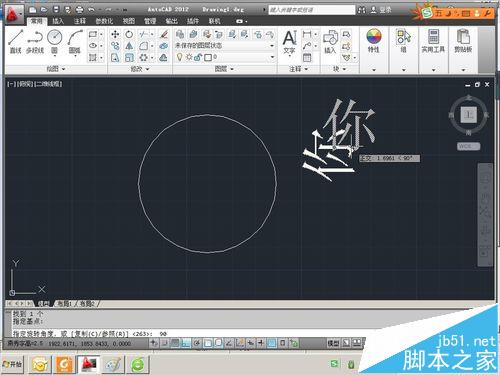The image size is (500, 375).
Task: Open the rectangle tool dropdown arrow
Action: [x=101, y=34]
